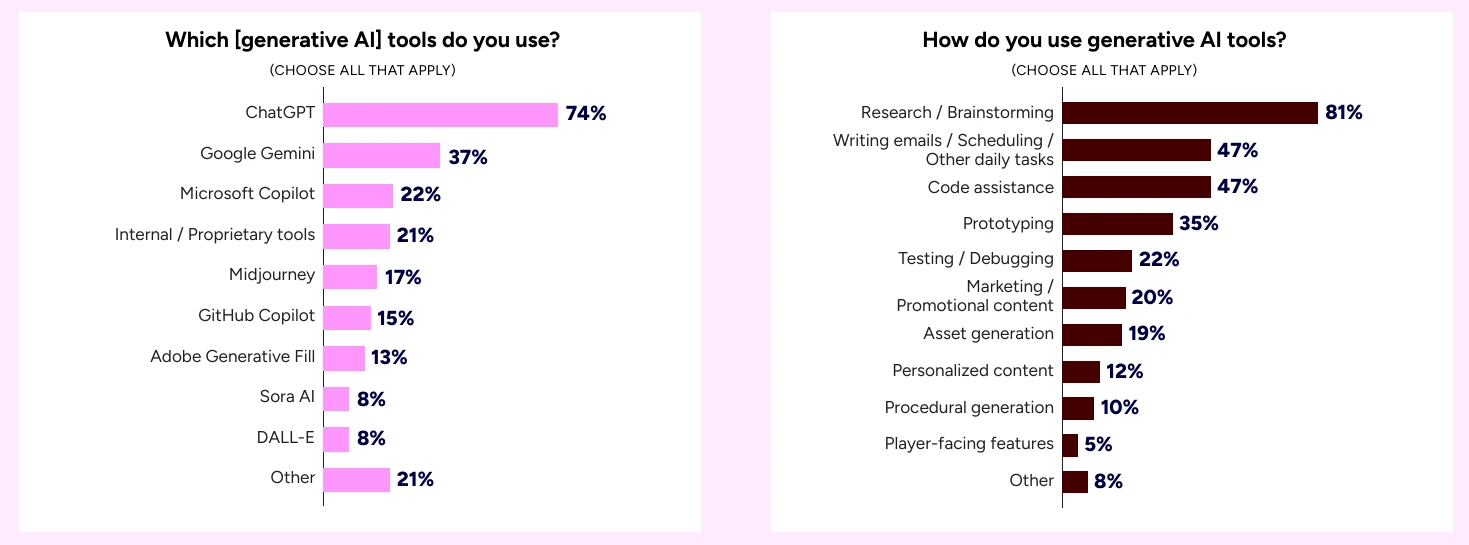Click the Prototyping 35% bar
The height and width of the screenshot is (545, 1469).
[1117, 224]
